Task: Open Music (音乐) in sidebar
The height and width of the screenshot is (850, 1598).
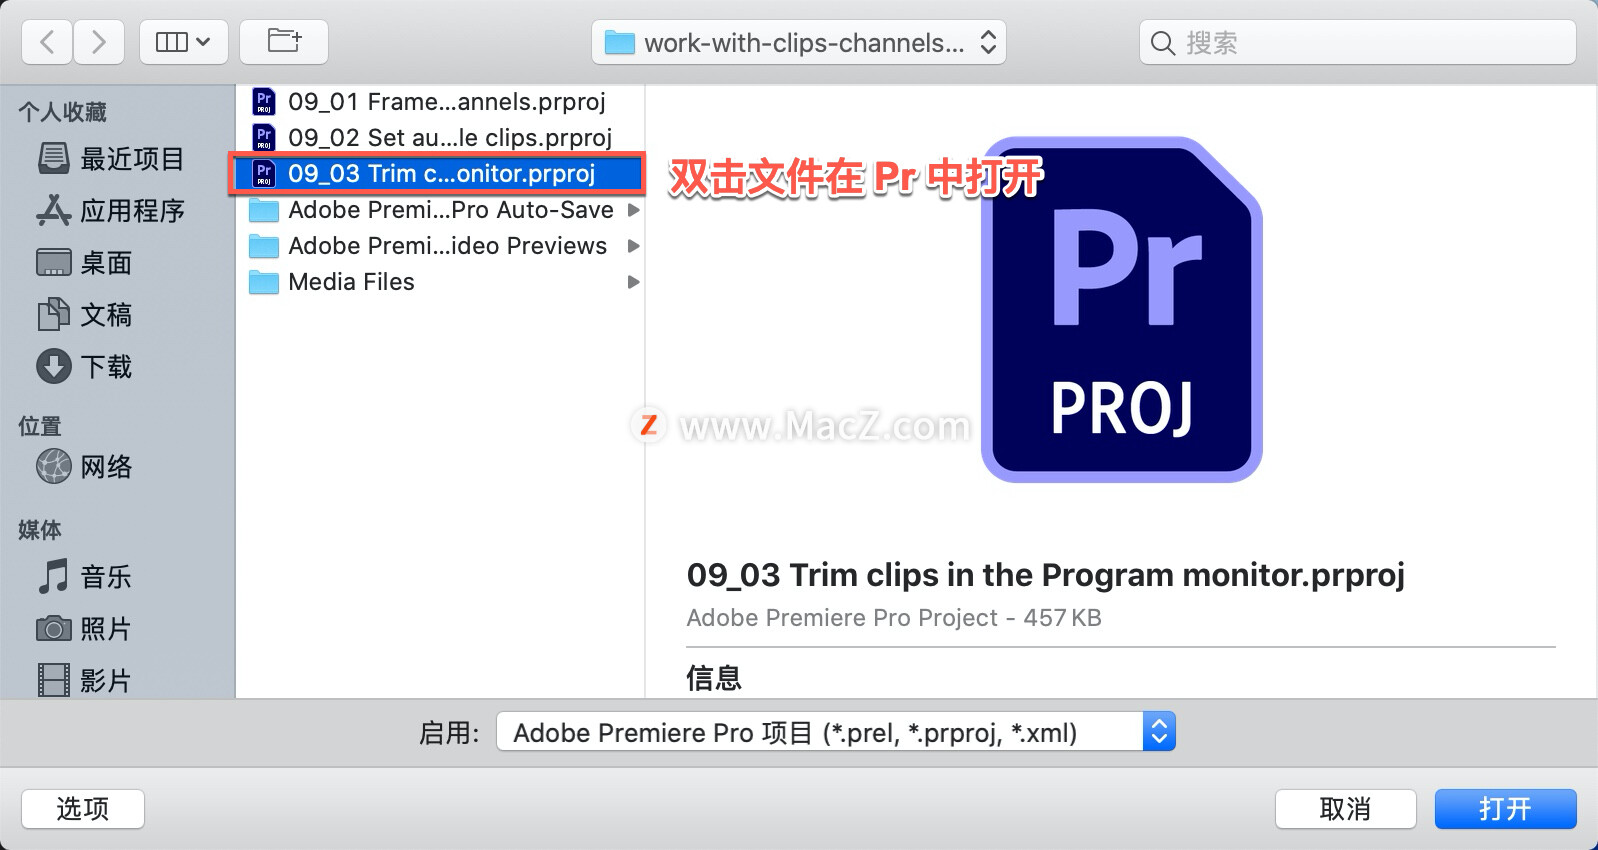Action: click(84, 577)
